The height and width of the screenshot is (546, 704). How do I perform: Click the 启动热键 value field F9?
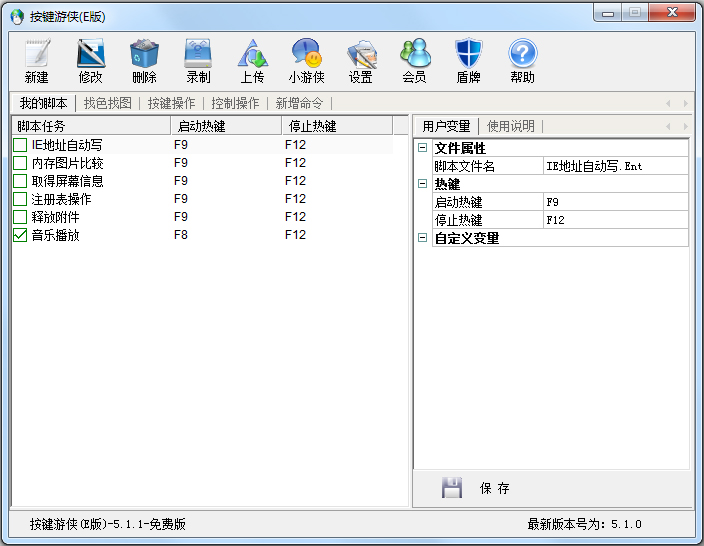click(614, 202)
